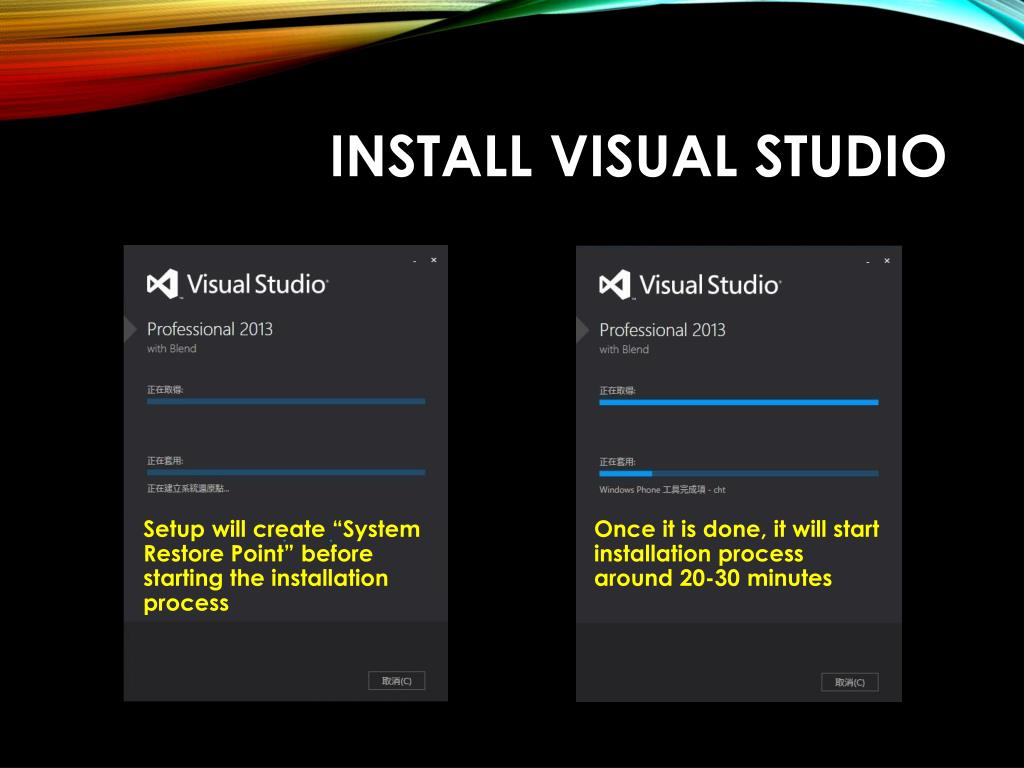This screenshot has height=768, width=1024.
Task: Click '正在取得:' label in right installer
Action: click(x=618, y=391)
